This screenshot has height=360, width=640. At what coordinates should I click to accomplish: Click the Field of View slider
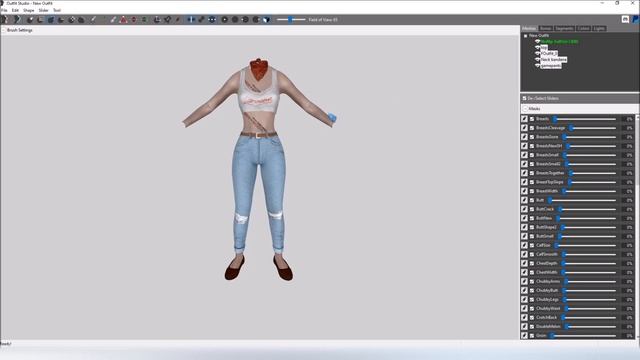[291, 20]
